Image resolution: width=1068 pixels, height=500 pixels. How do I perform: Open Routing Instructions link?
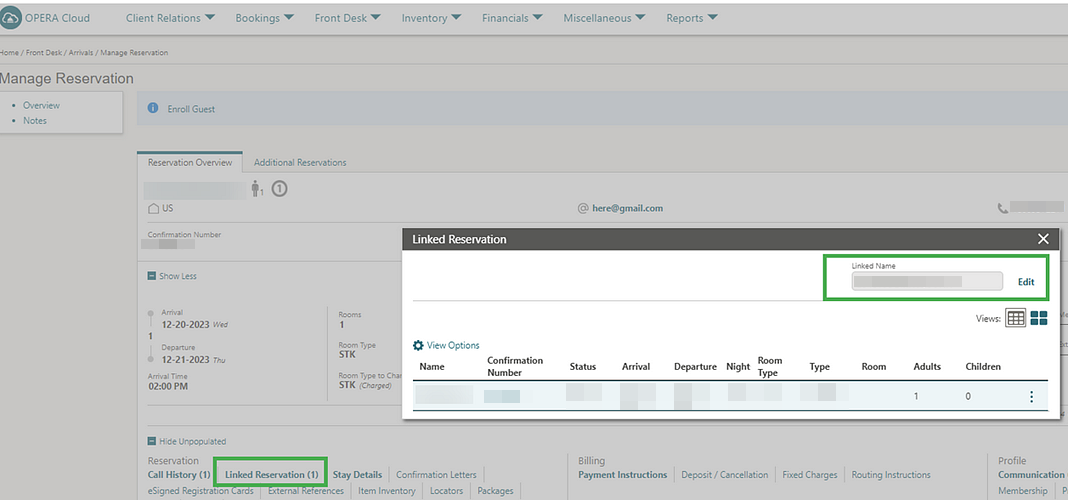click(891, 475)
